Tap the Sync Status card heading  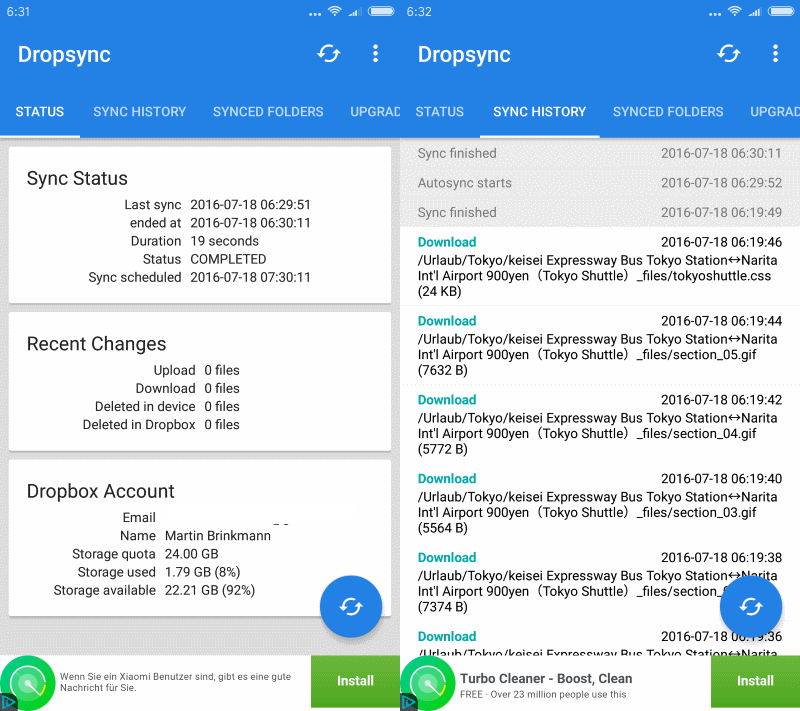pos(77,179)
